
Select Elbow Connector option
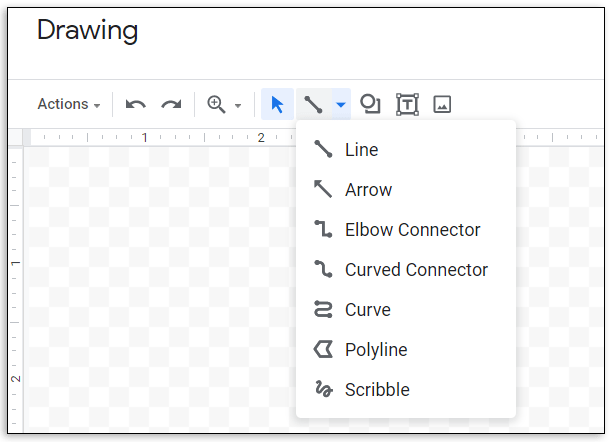coord(412,230)
